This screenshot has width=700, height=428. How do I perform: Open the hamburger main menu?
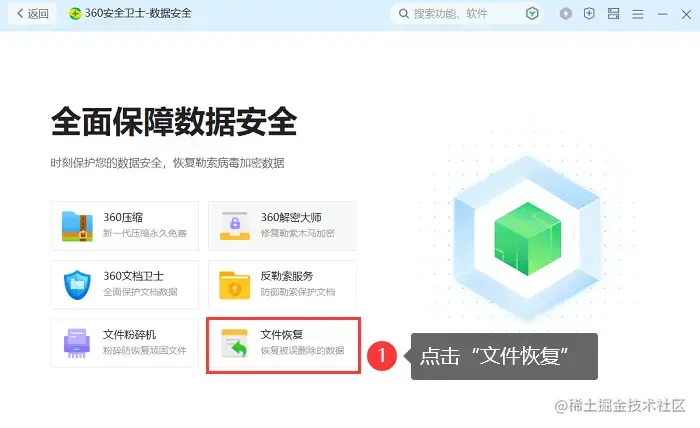(x=638, y=14)
